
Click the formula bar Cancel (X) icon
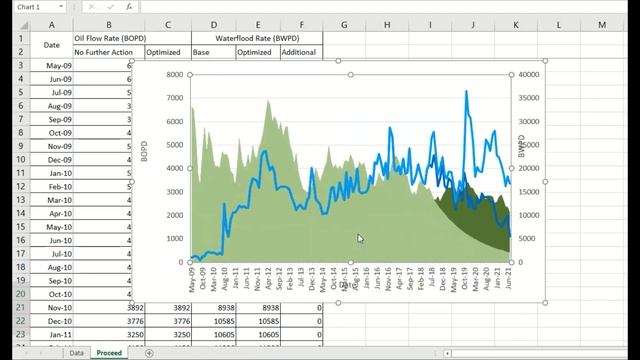(91, 7)
